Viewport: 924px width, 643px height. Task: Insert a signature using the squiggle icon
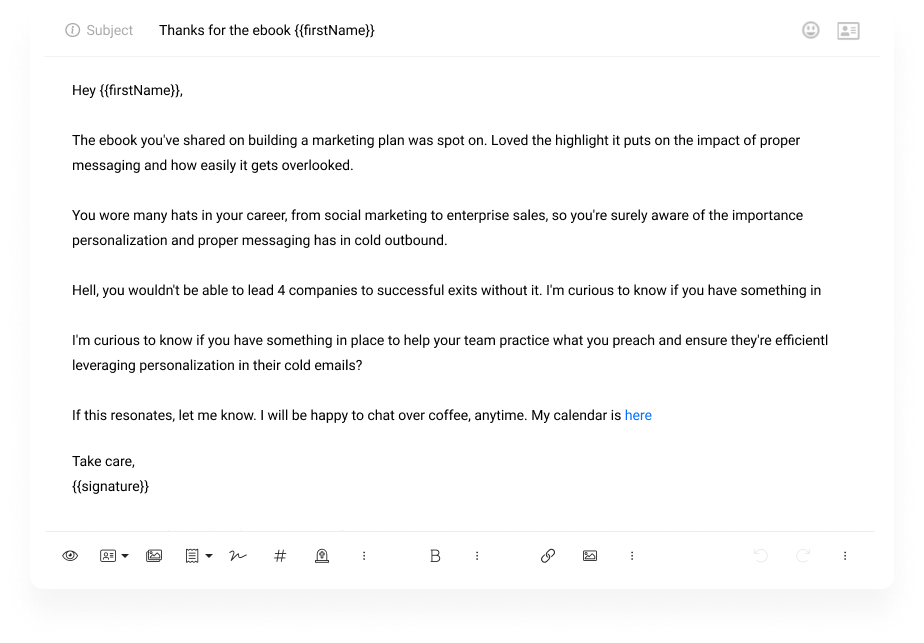click(x=238, y=556)
